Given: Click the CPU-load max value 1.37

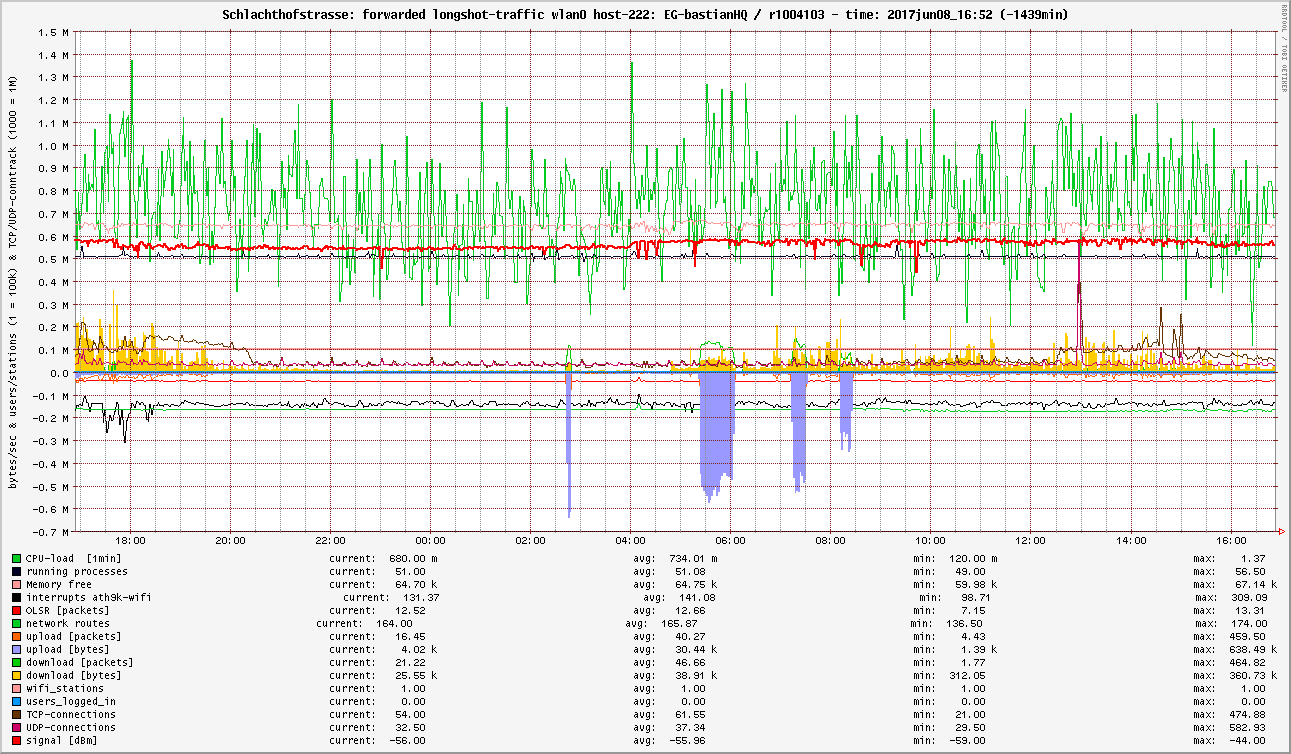Looking at the screenshot, I should click(x=1252, y=558).
